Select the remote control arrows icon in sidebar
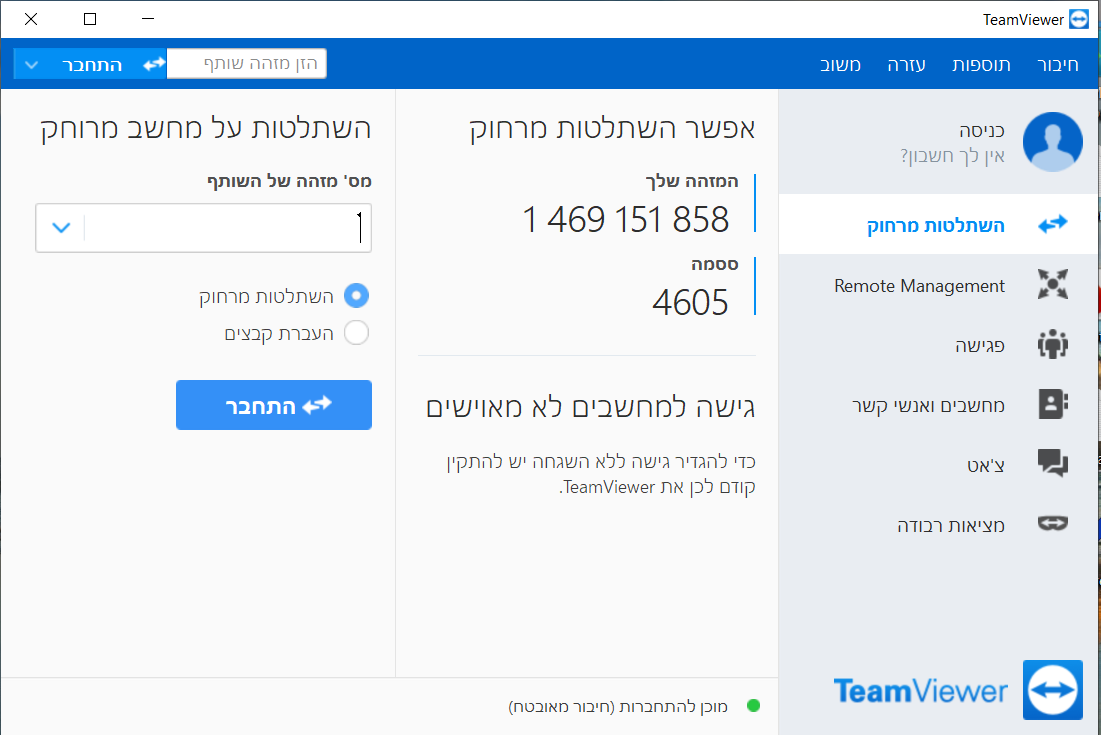Viewport: 1101px width, 735px height. tap(1053, 225)
